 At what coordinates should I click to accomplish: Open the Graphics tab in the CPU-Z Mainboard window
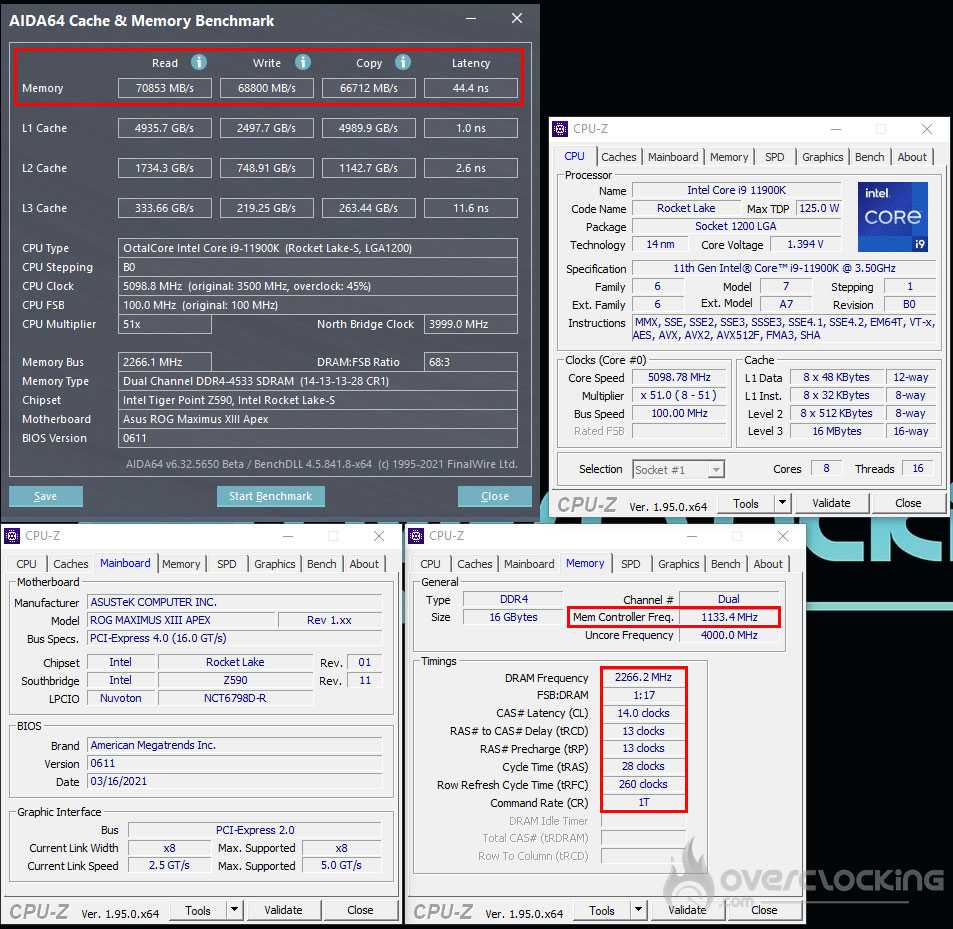coord(275,564)
